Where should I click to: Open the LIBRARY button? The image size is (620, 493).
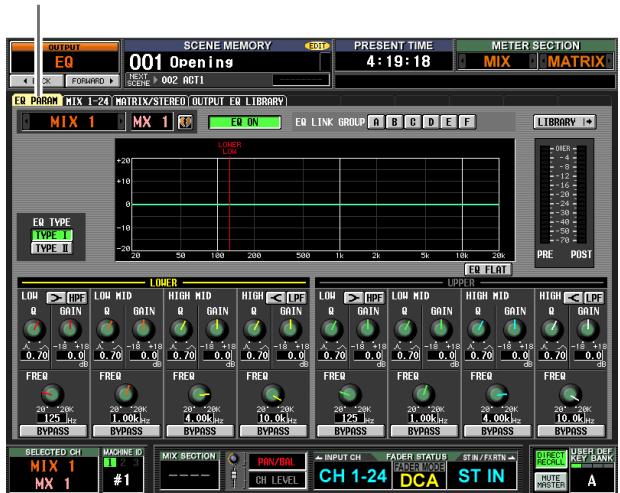pyautogui.click(x=565, y=122)
